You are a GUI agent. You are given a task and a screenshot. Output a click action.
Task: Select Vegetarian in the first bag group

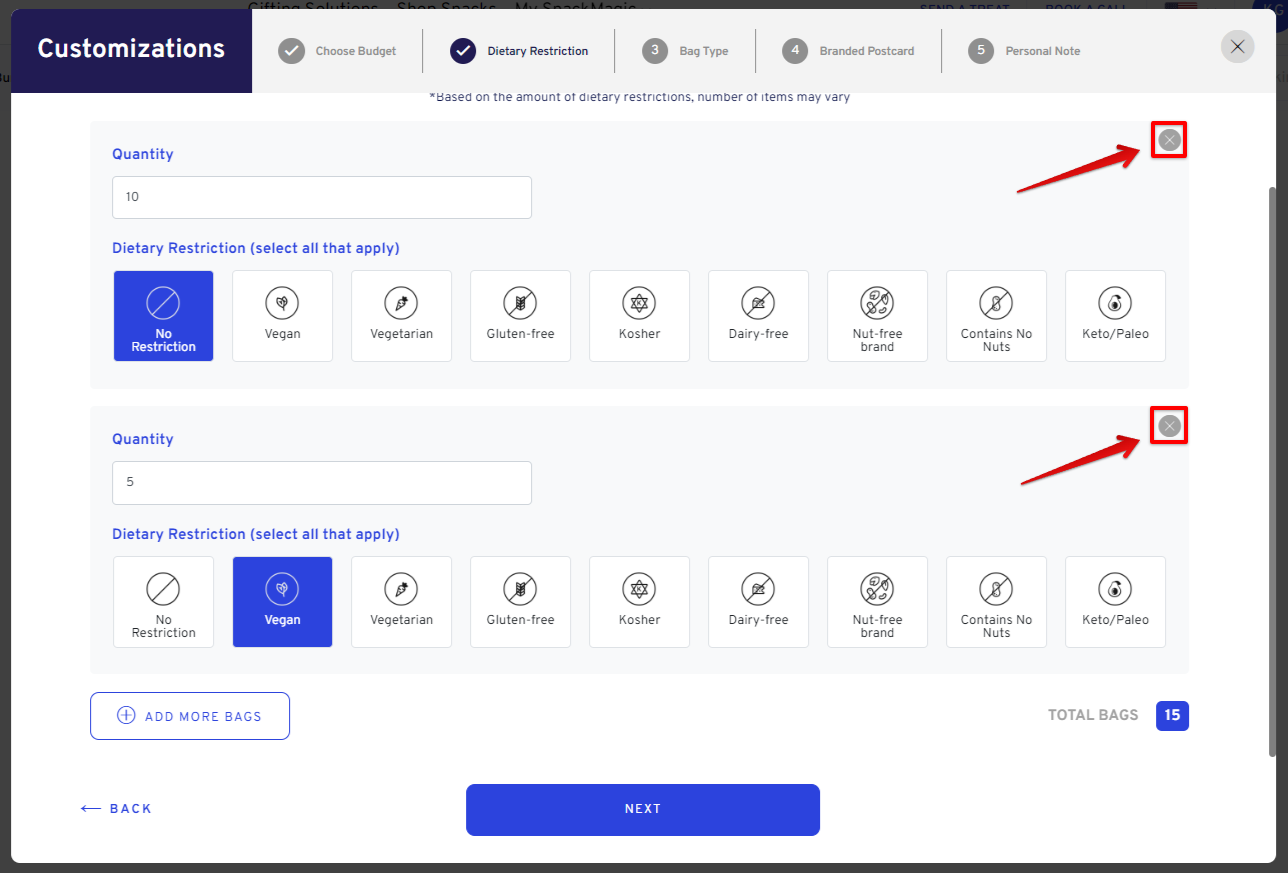point(401,316)
